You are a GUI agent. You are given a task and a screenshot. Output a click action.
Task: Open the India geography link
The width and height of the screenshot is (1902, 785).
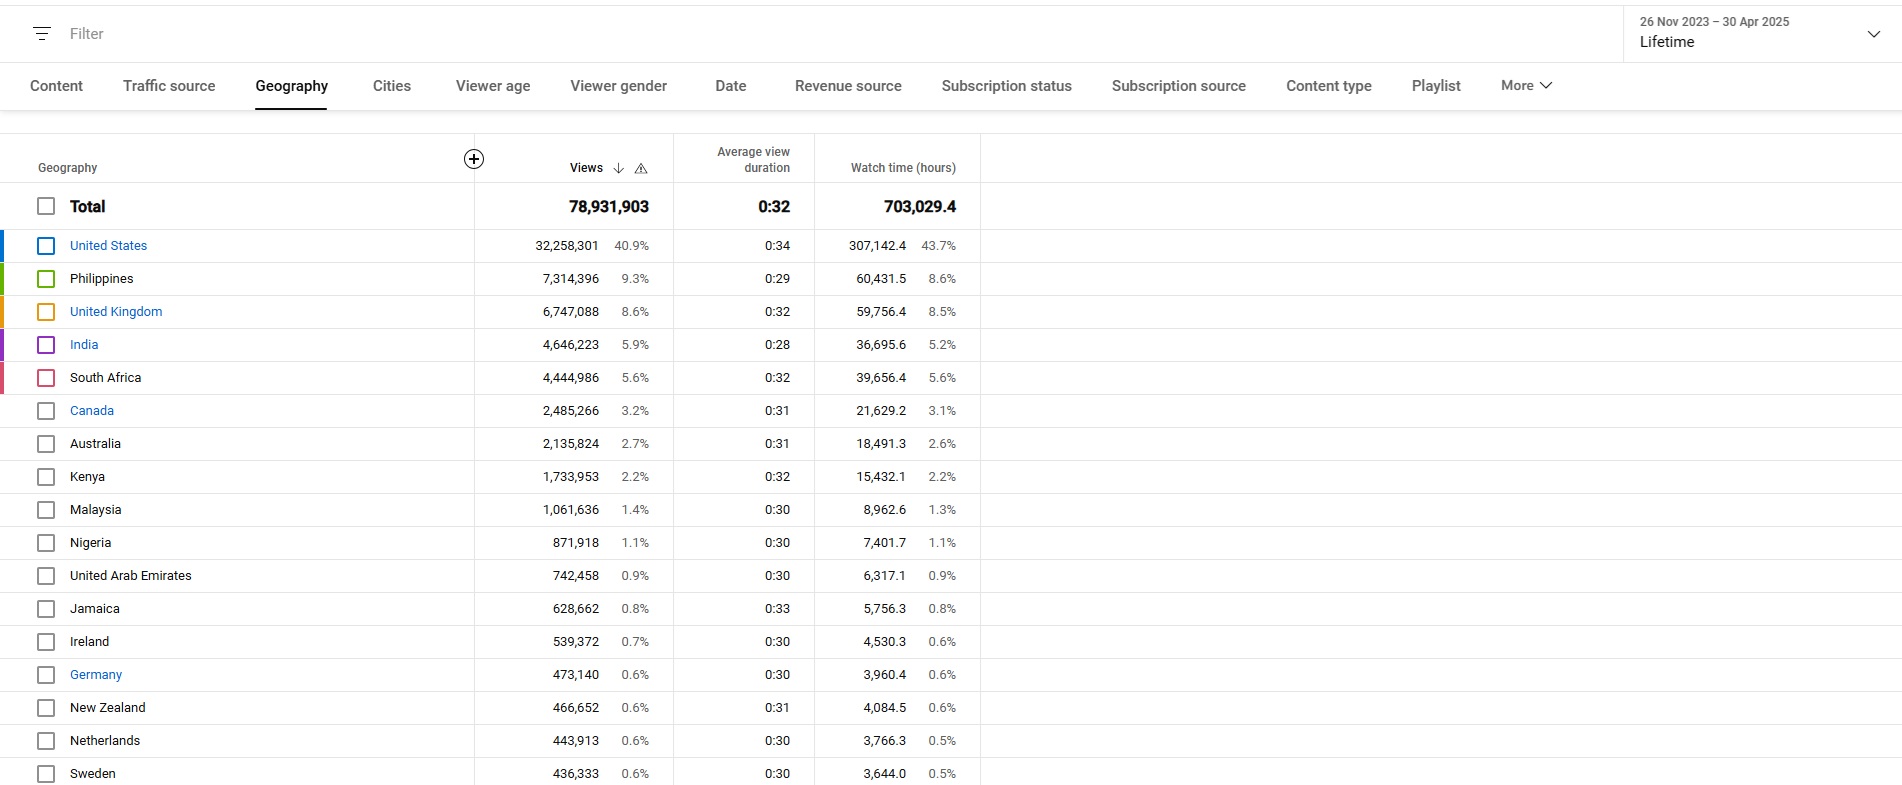pos(84,345)
